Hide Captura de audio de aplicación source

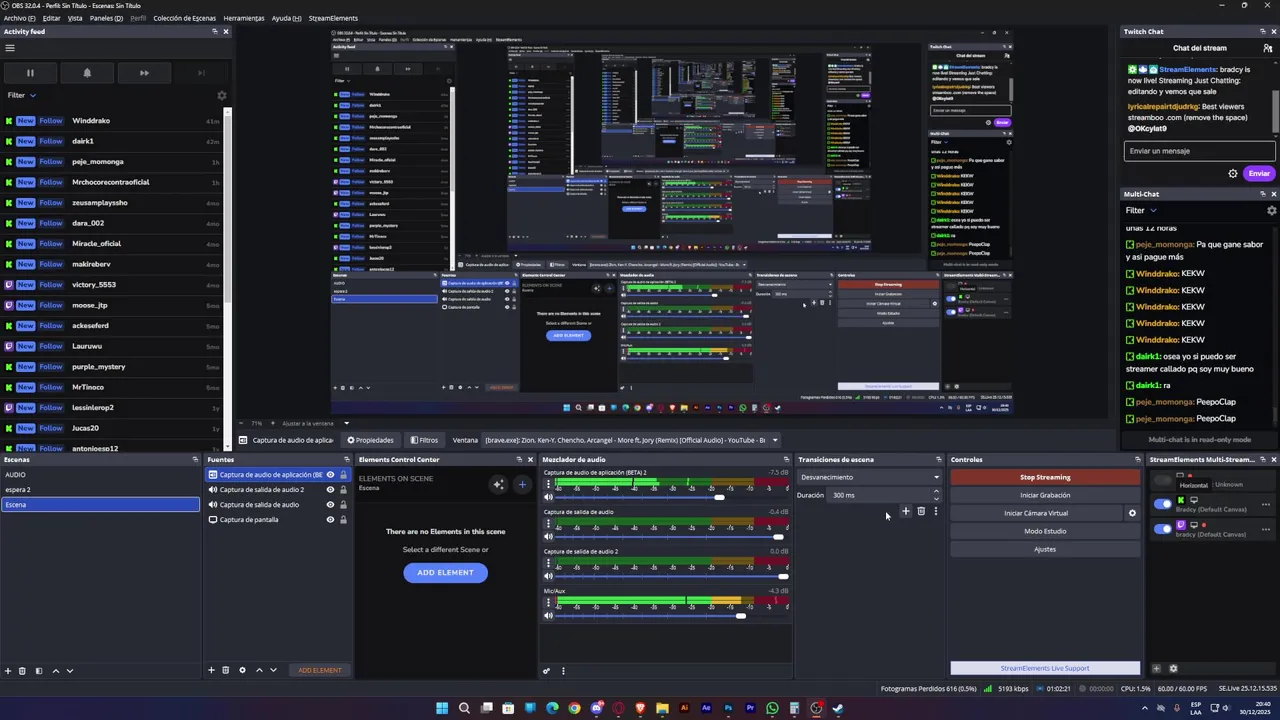point(330,475)
